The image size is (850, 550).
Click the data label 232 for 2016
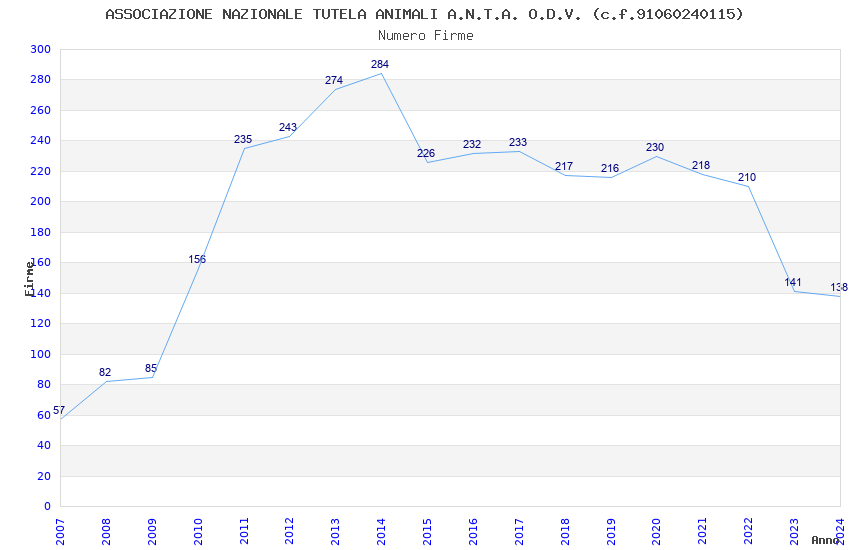pos(472,144)
